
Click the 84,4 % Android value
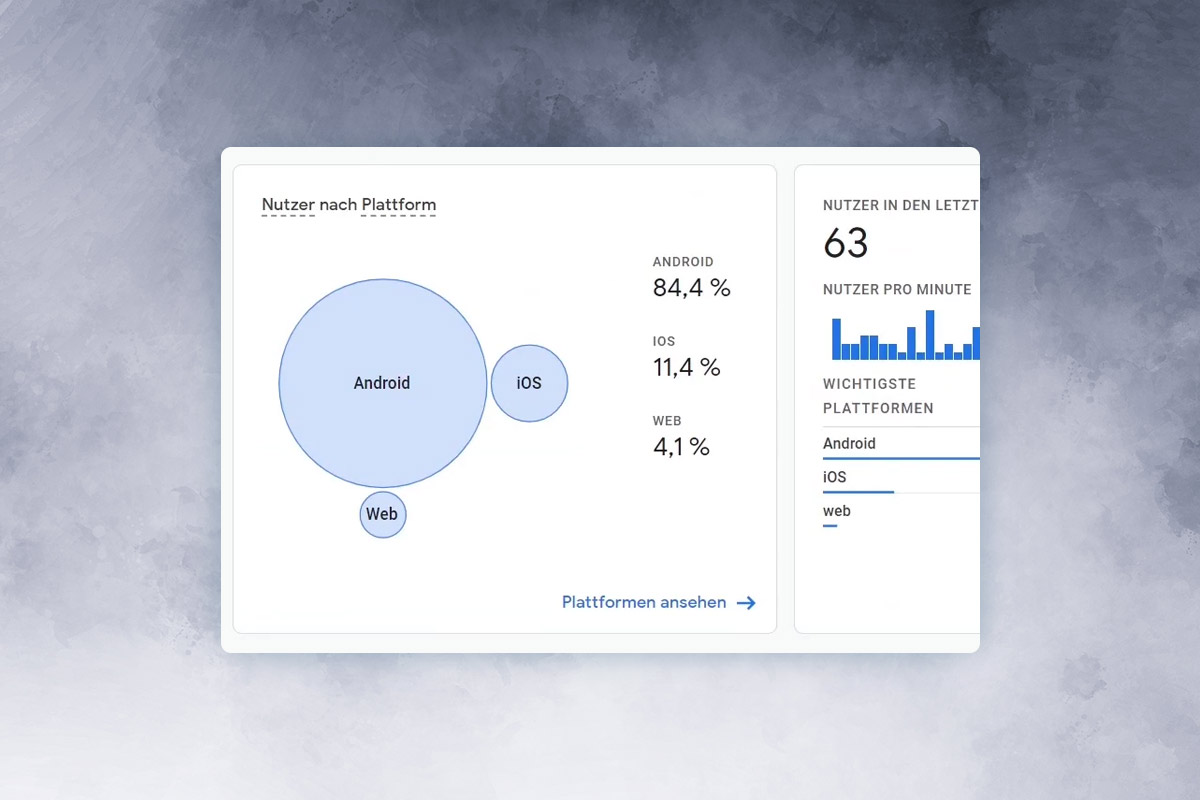(692, 288)
